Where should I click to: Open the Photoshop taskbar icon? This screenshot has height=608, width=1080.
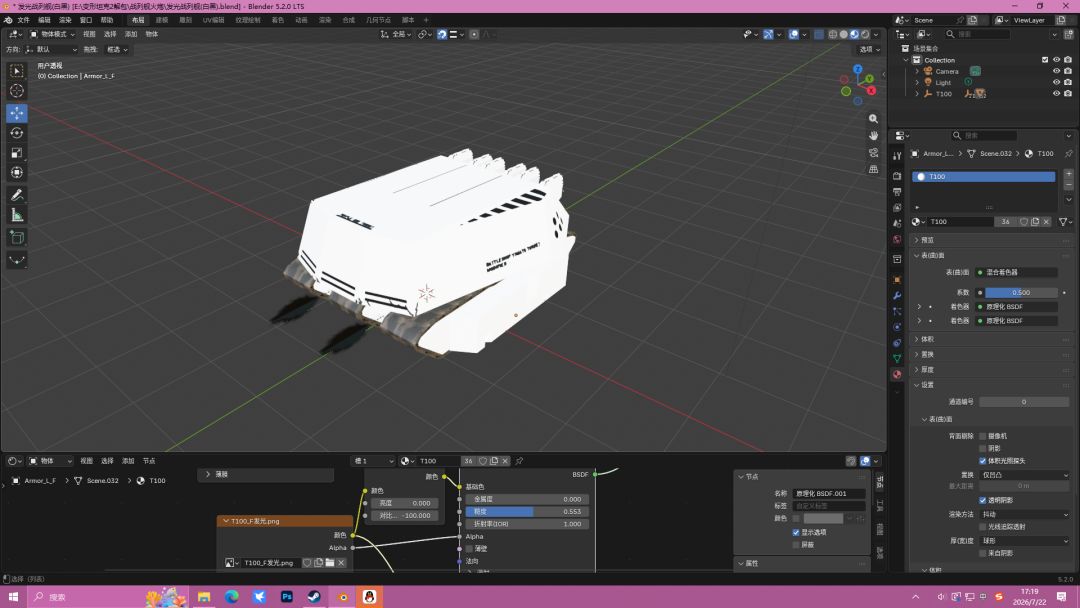(287, 596)
